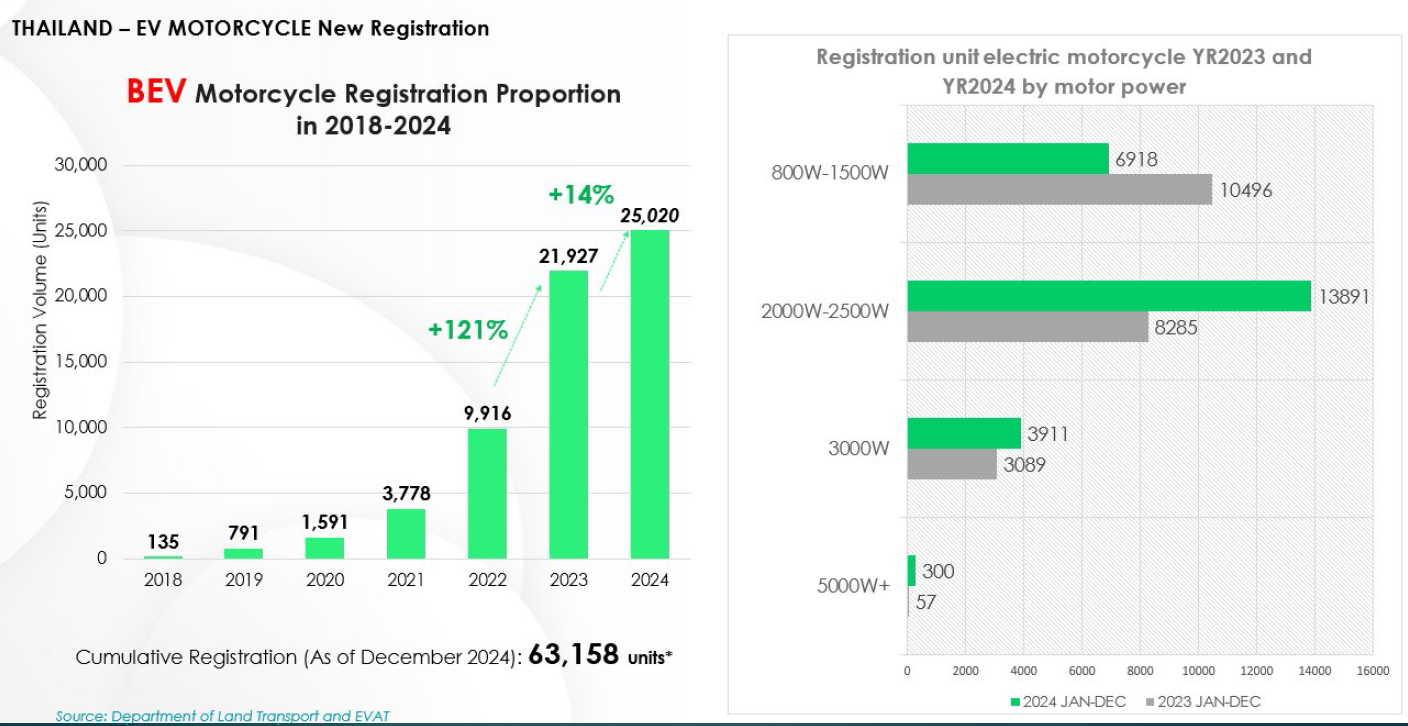This screenshot has height=726, width=1408.
Task: Click the 'Cumulative Registration (As of December 2024)' text
Action: pos(299,658)
